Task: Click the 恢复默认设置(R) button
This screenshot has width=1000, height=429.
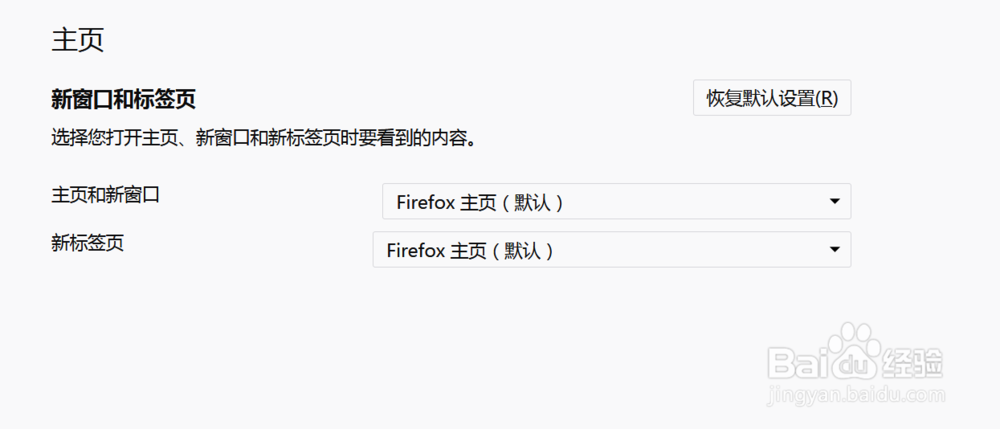Action: point(771,99)
